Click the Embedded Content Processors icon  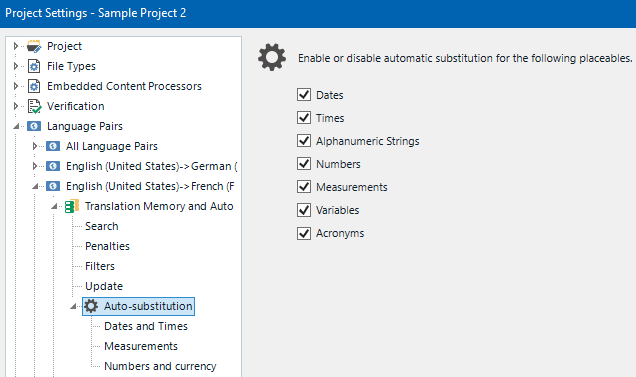coord(34,86)
